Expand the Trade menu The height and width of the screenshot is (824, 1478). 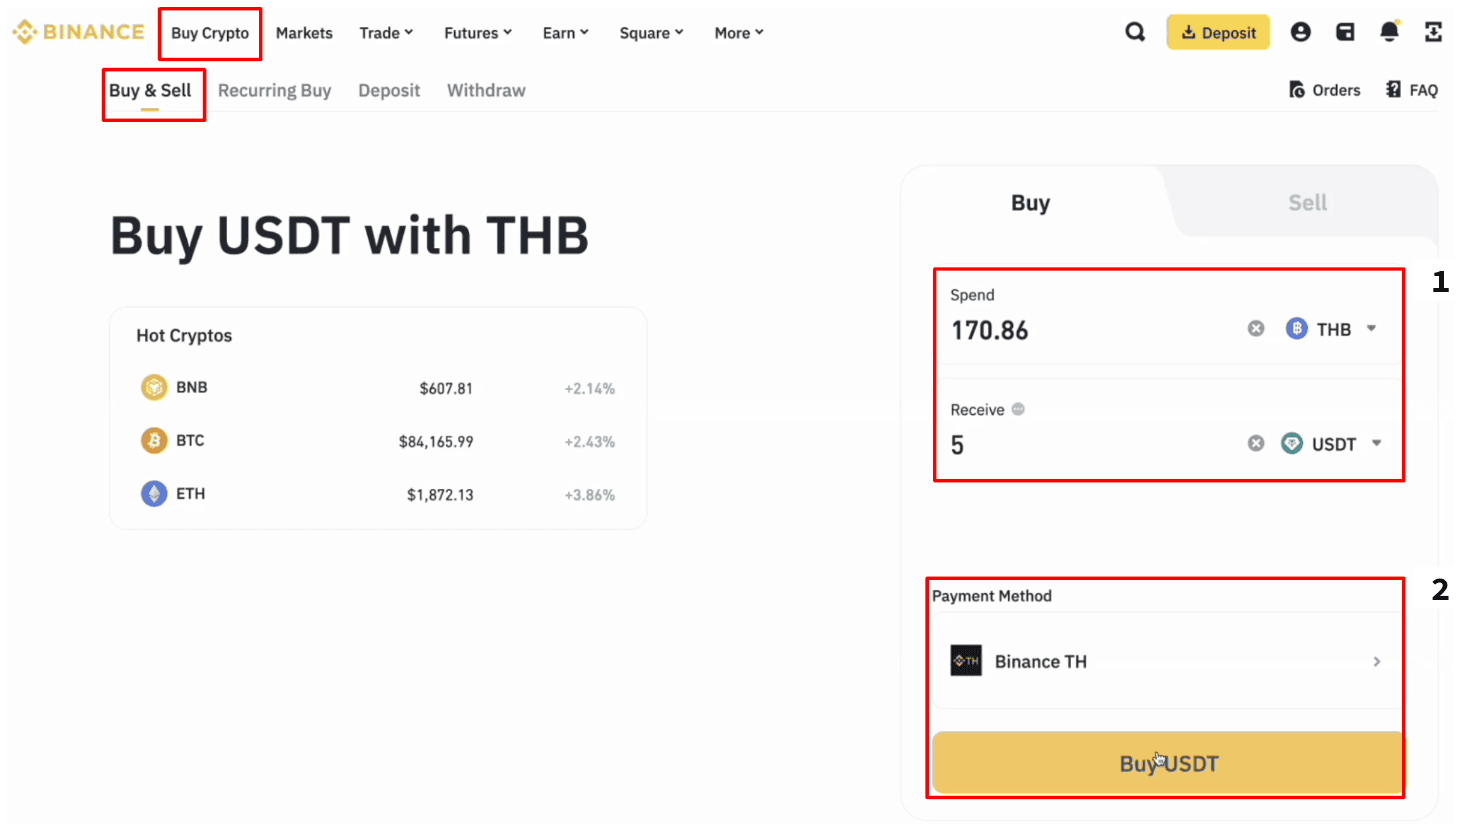(x=386, y=33)
